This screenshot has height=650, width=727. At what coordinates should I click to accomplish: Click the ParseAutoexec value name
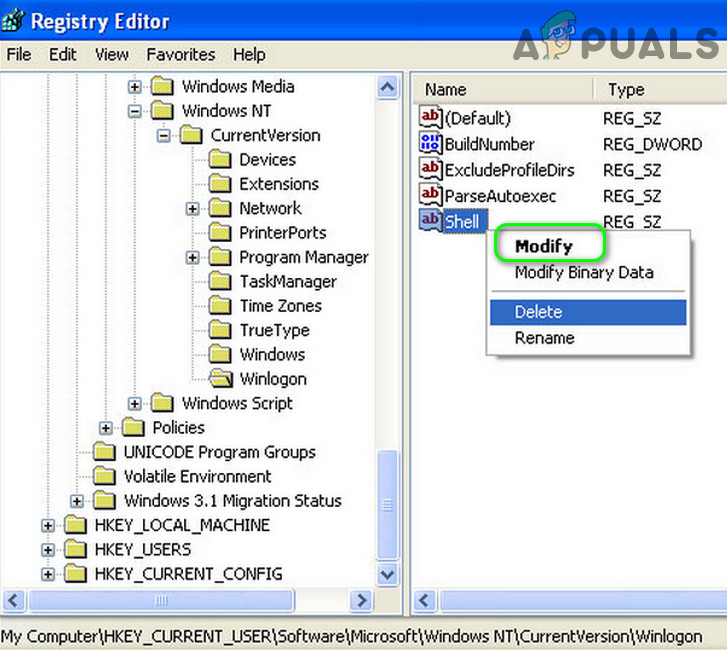coord(500,196)
